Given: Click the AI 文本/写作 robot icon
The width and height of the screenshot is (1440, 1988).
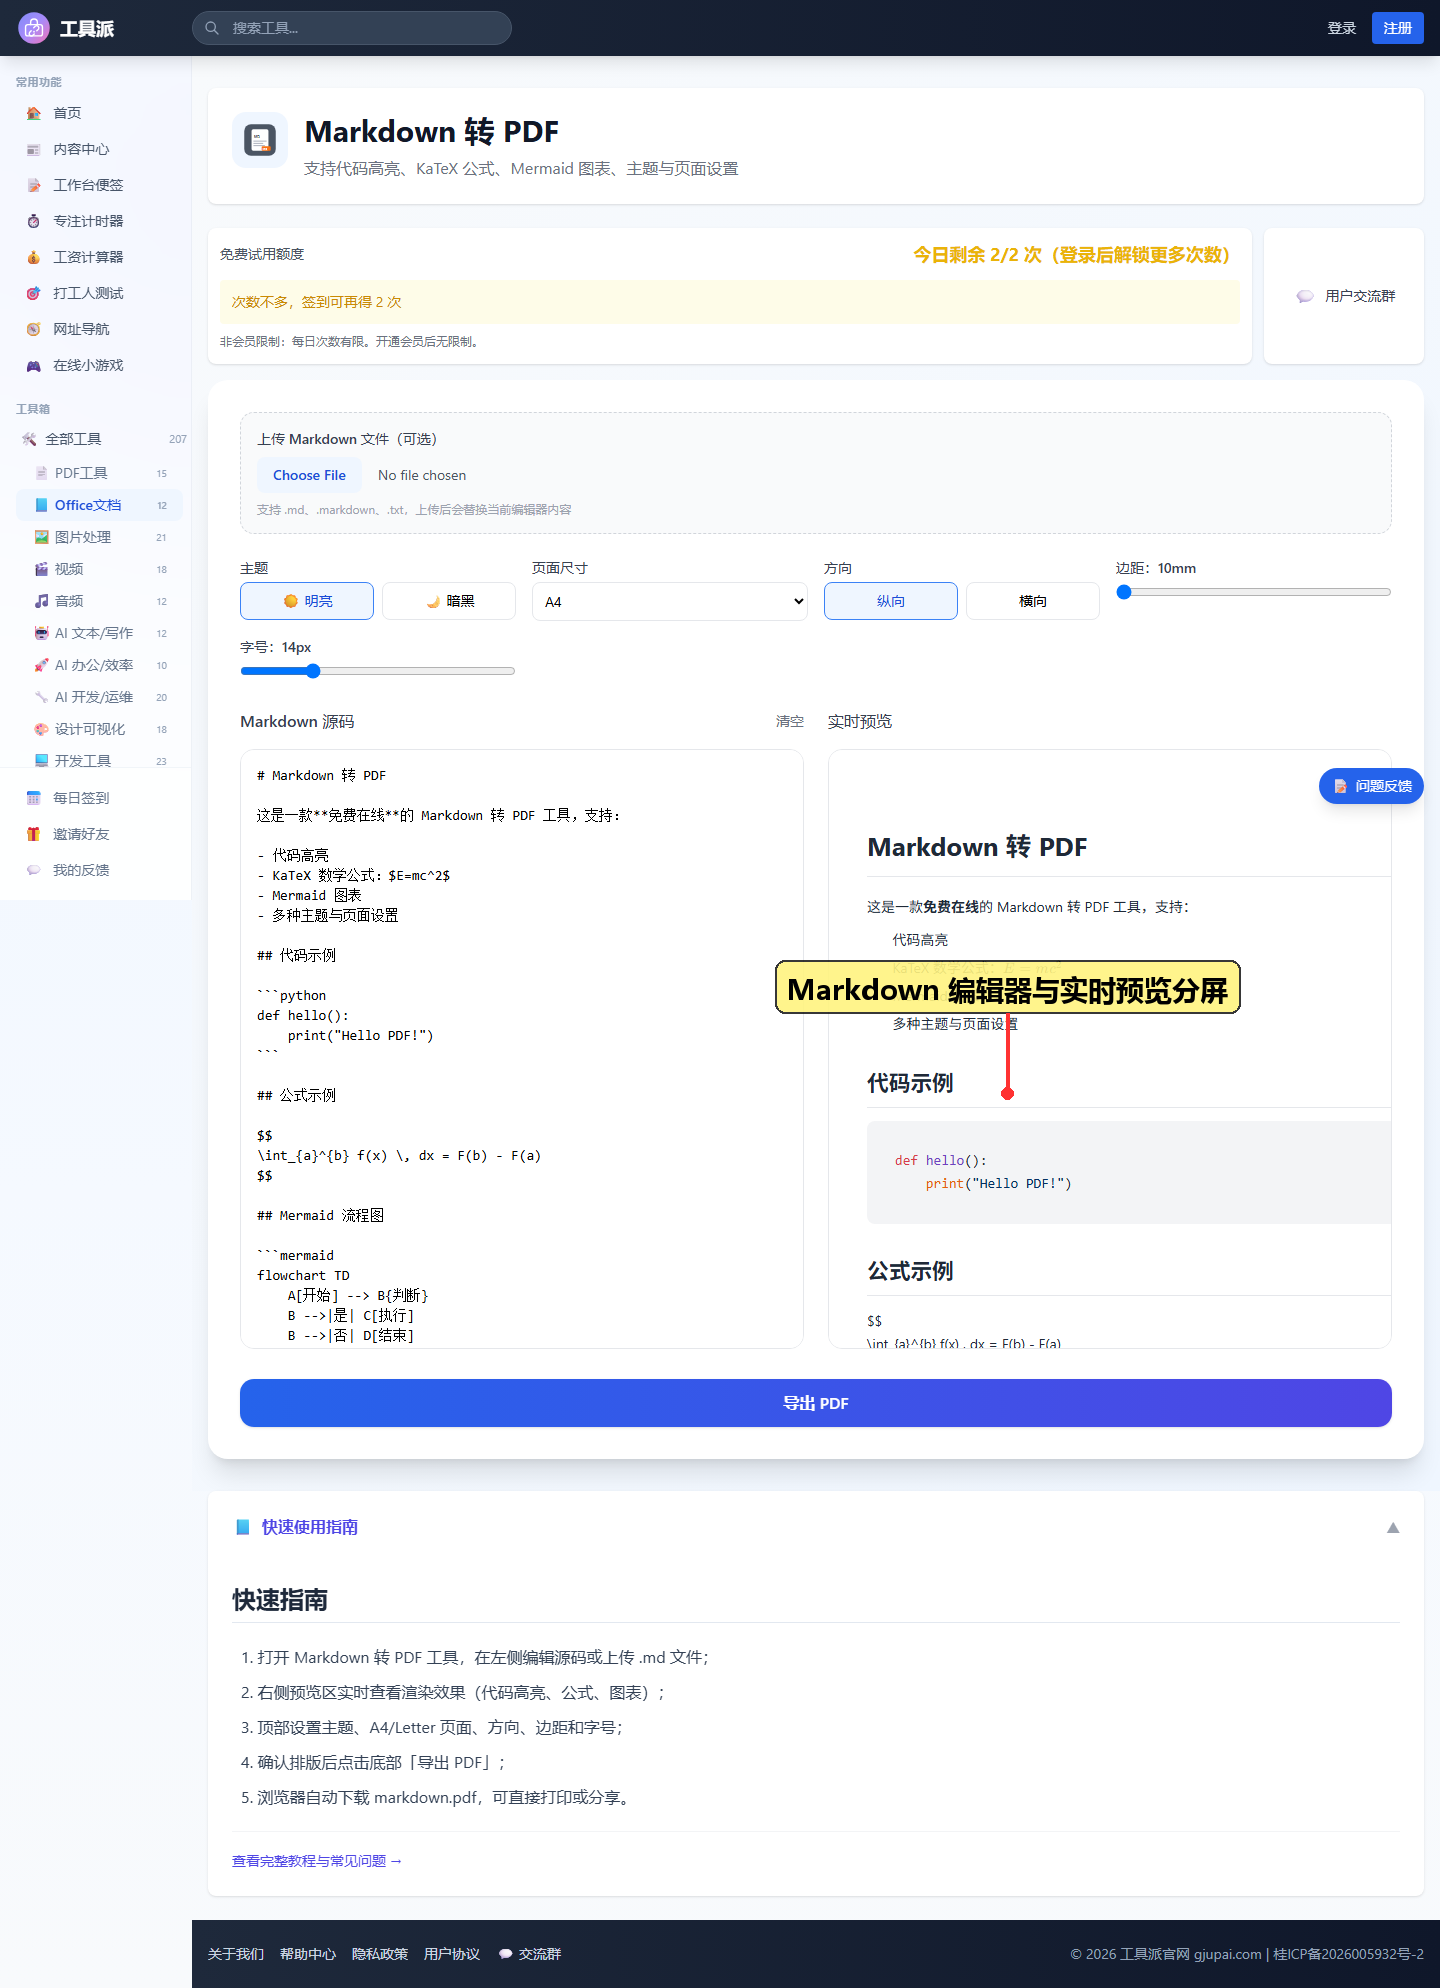Looking at the screenshot, I should [41, 633].
